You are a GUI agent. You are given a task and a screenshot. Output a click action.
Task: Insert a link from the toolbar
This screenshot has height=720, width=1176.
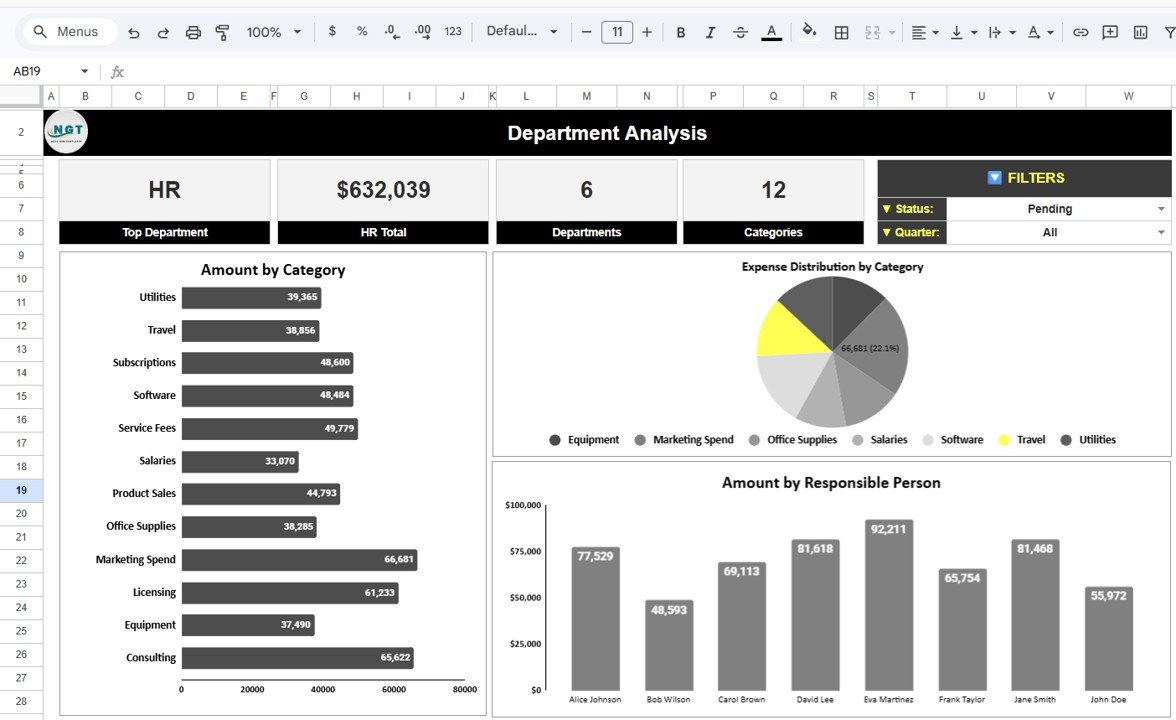click(1080, 31)
